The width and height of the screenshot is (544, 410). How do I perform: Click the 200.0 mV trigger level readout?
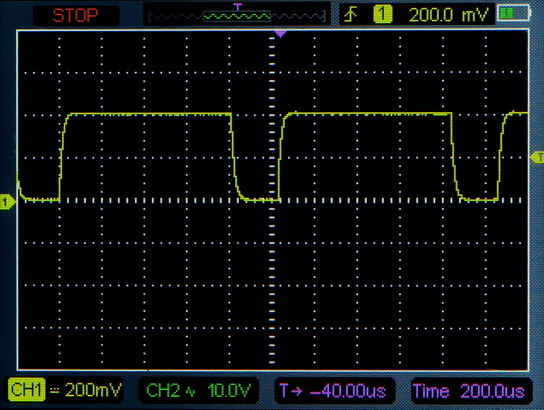pos(448,15)
